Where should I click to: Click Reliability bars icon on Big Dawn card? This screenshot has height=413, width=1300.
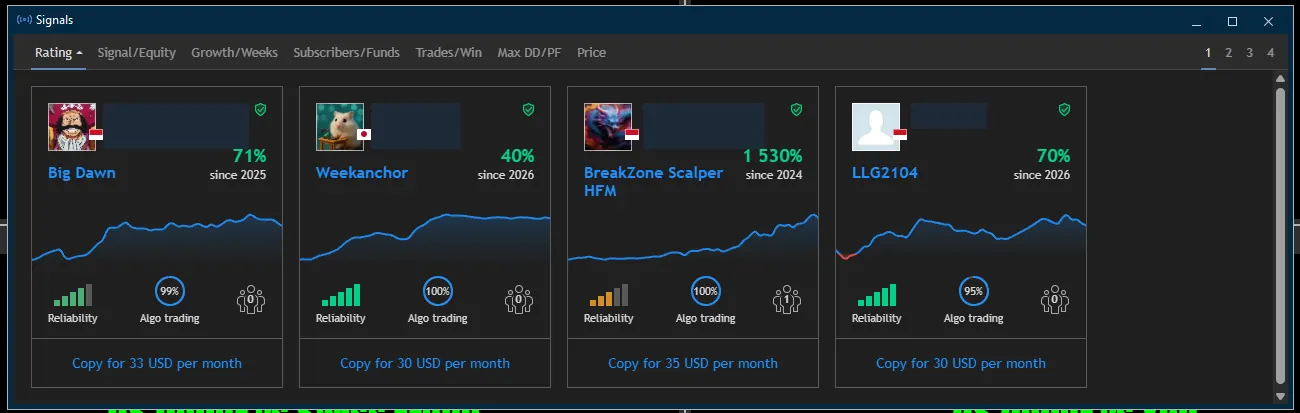tap(73, 295)
